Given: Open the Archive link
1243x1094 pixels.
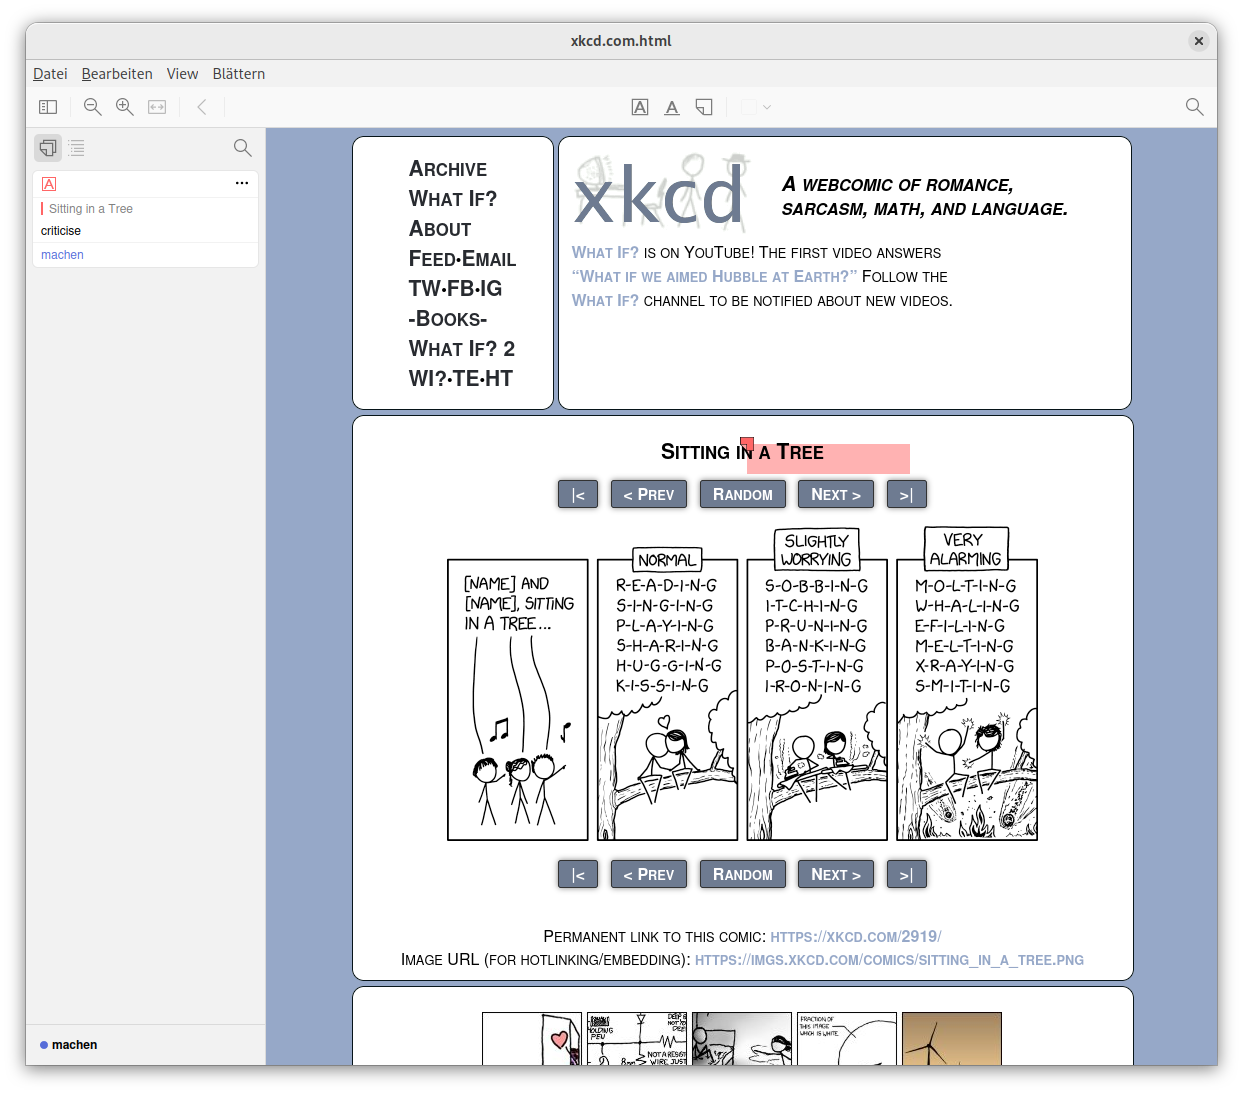Looking at the screenshot, I should pos(448,169).
